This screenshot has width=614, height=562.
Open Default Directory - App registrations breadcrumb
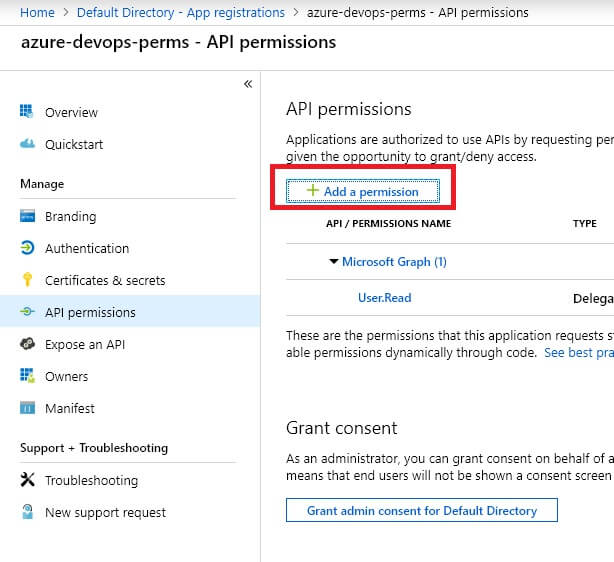click(181, 13)
